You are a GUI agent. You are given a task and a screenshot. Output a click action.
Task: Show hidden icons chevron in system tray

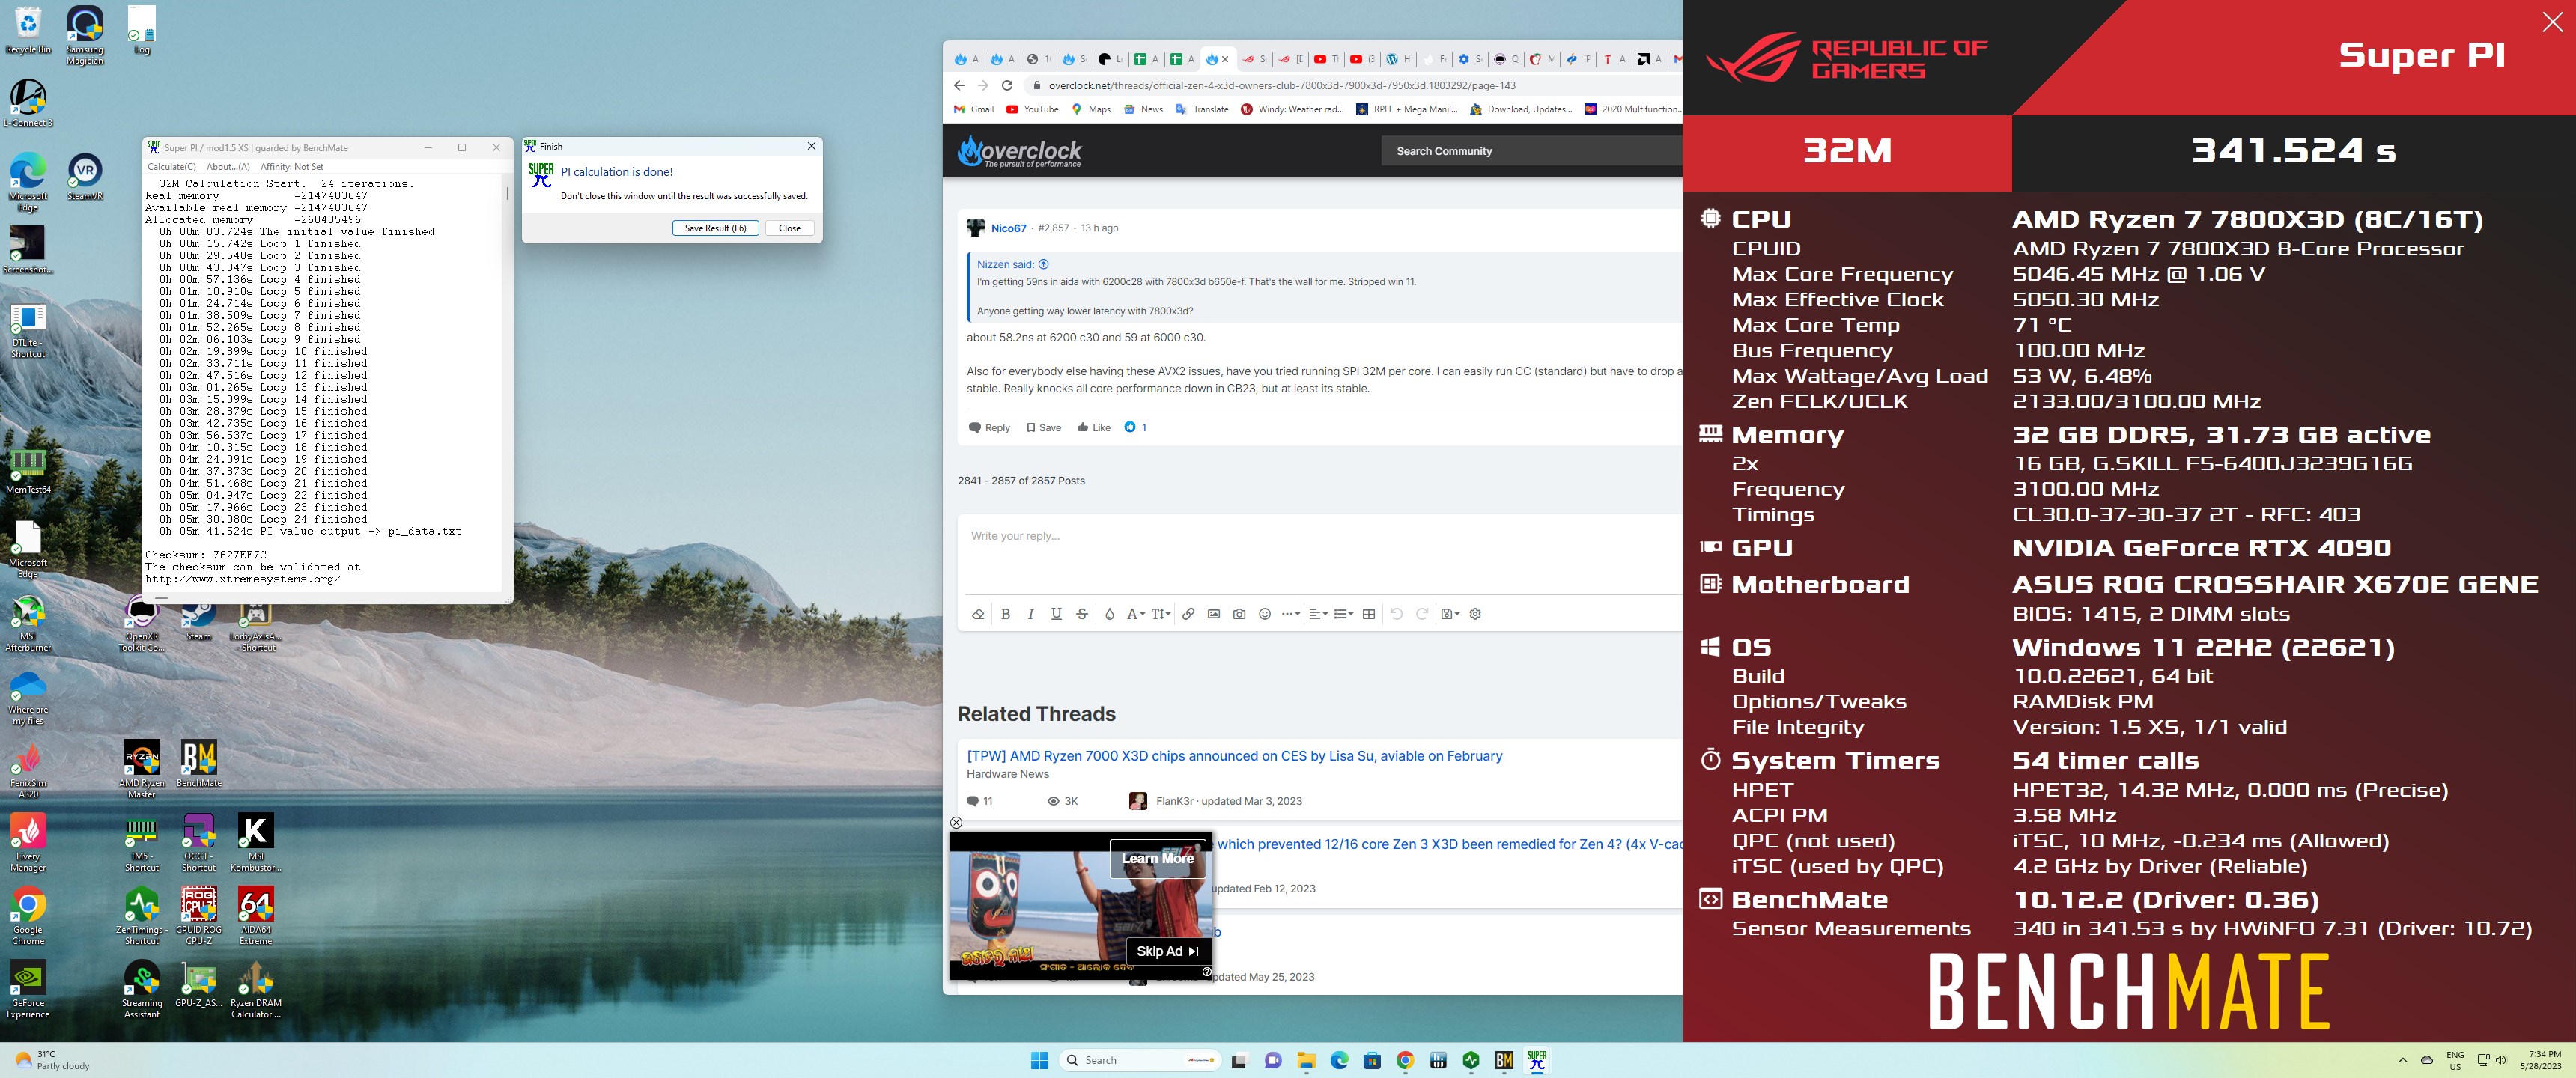point(2402,1060)
